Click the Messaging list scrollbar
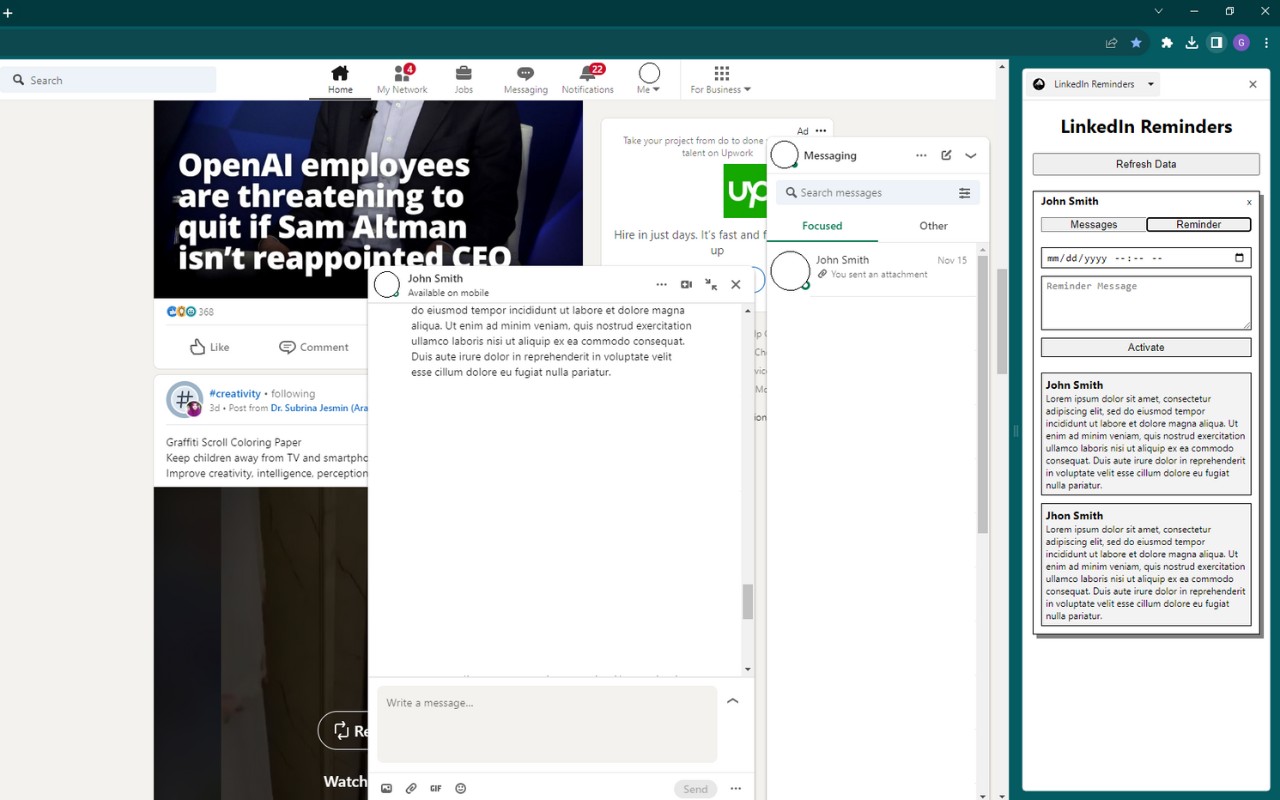The image size is (1280, 800). coord(982,395)
